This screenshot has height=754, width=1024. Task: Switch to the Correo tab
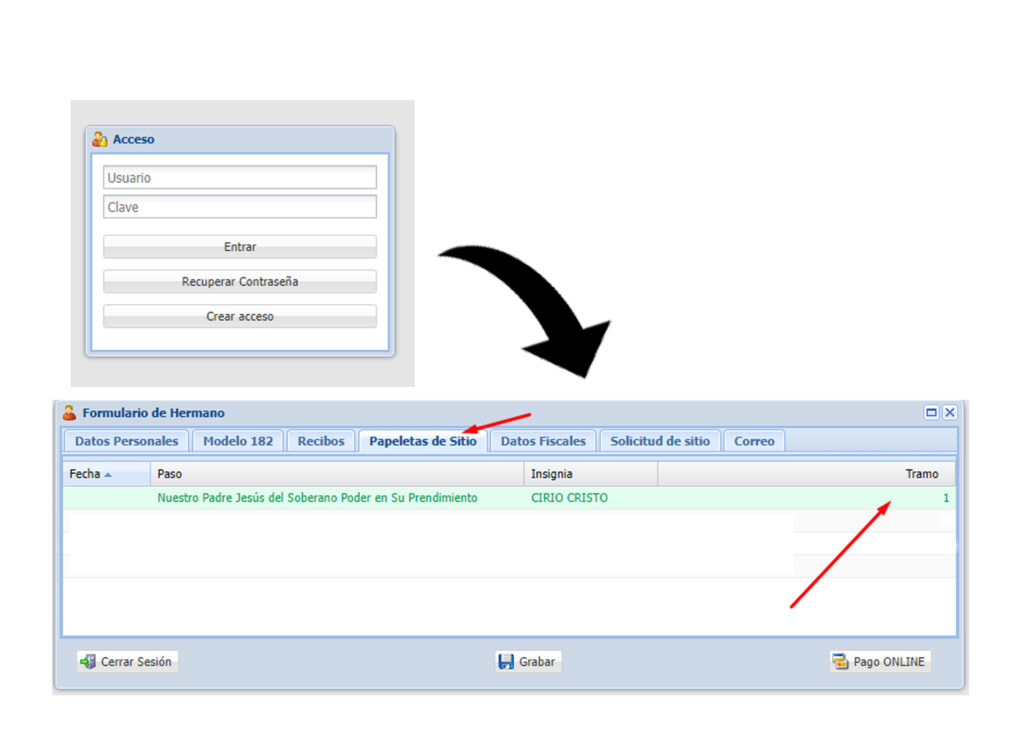pyautogui.click(x=754, y=441)
